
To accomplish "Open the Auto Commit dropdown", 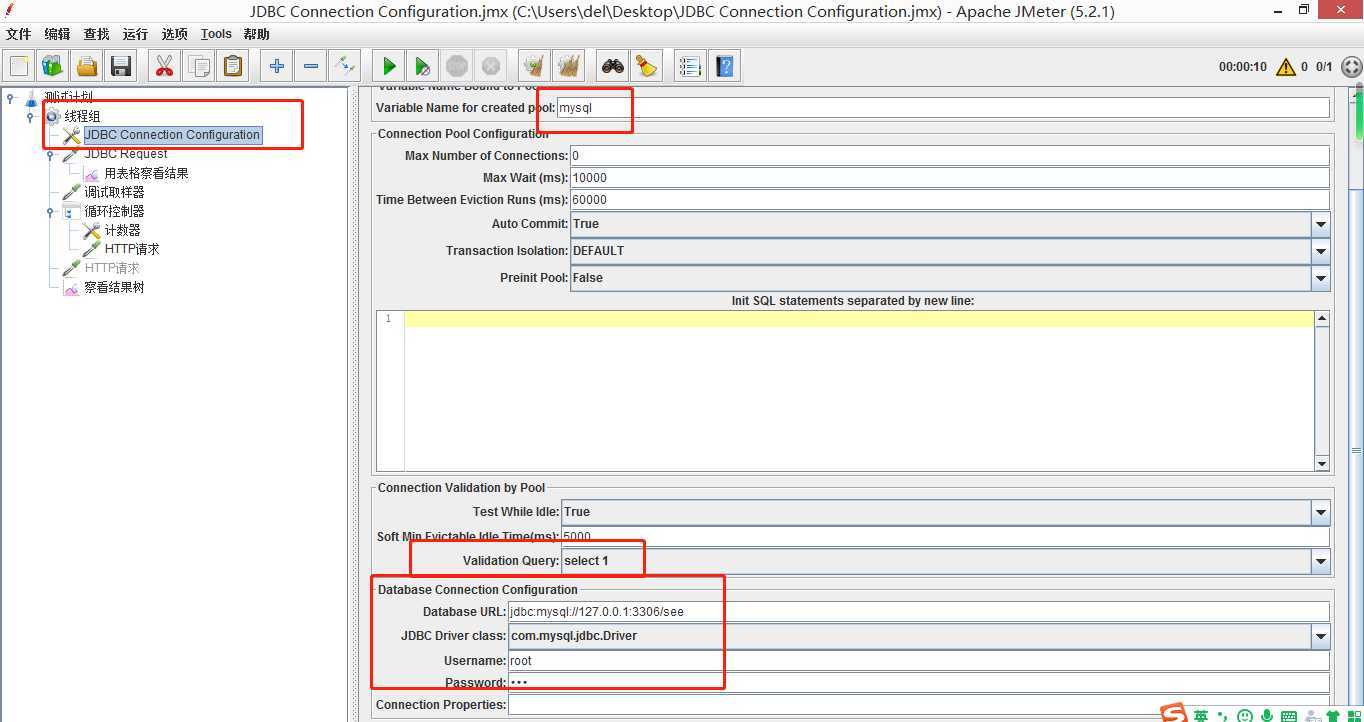I will tap(1321, 224).
